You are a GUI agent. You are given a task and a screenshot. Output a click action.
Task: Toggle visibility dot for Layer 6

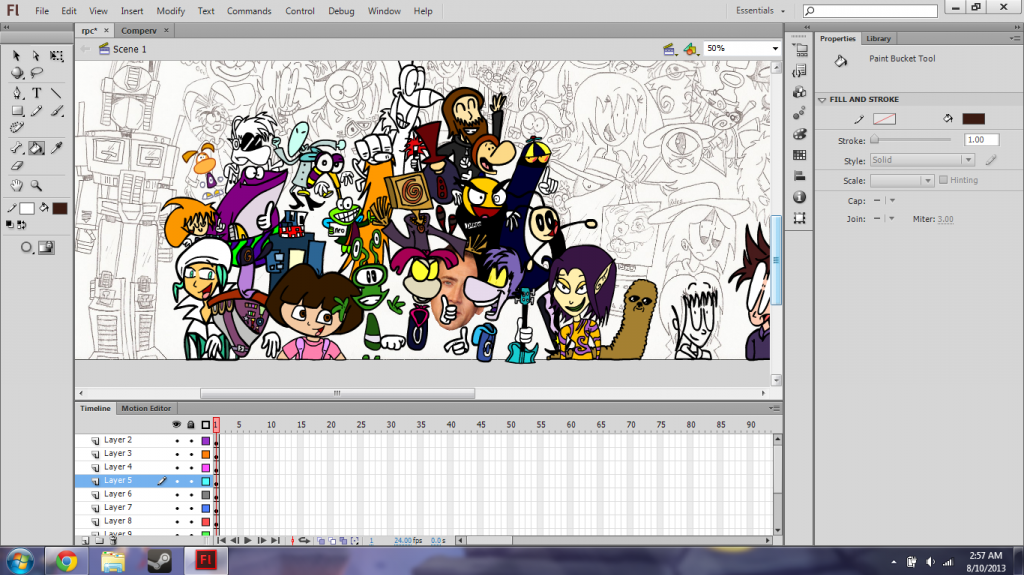pyautogui.click(x=177, y=495)
